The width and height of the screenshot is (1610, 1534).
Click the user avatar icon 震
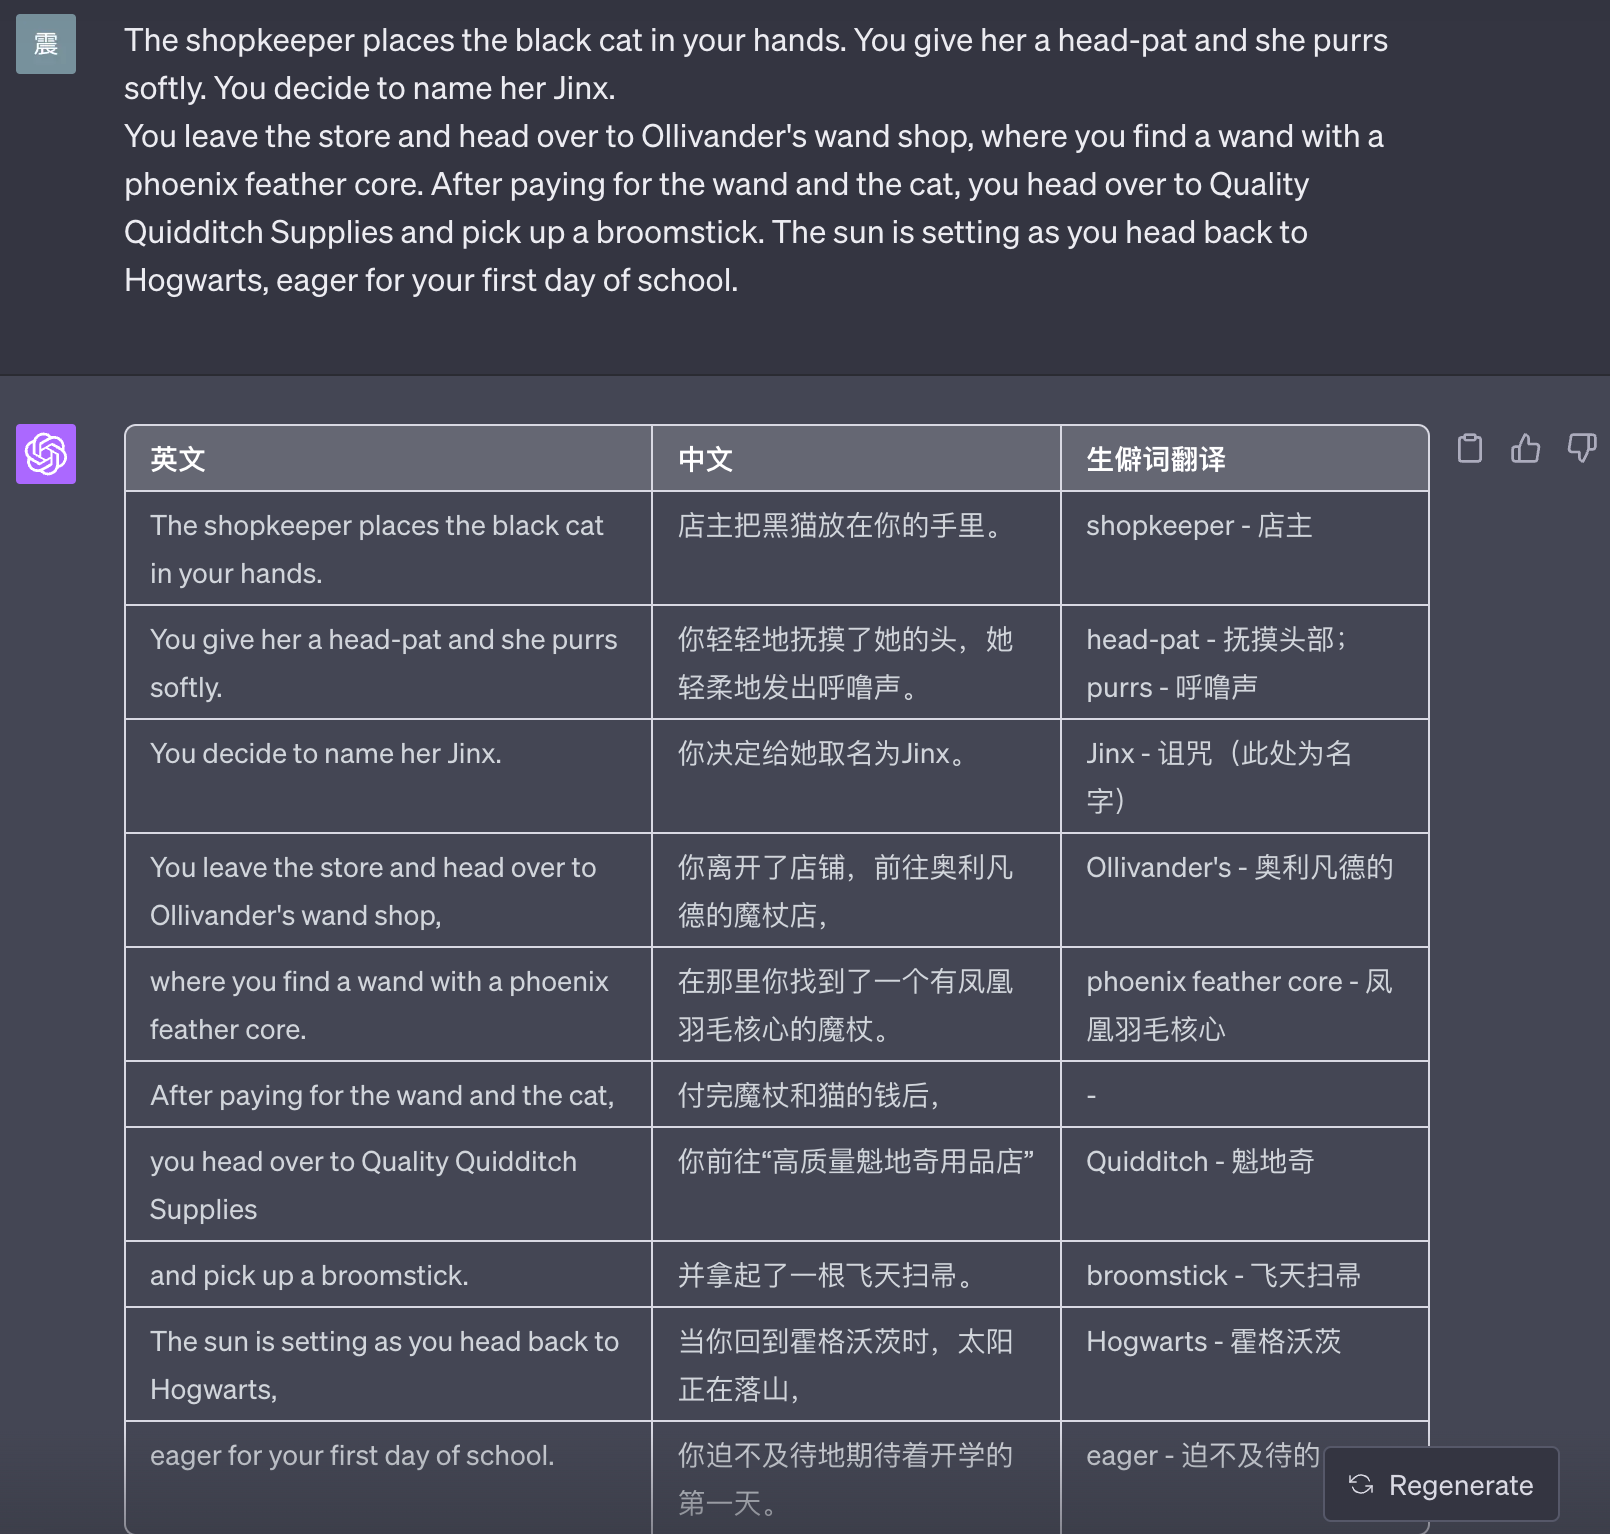[x=46, y=44]
